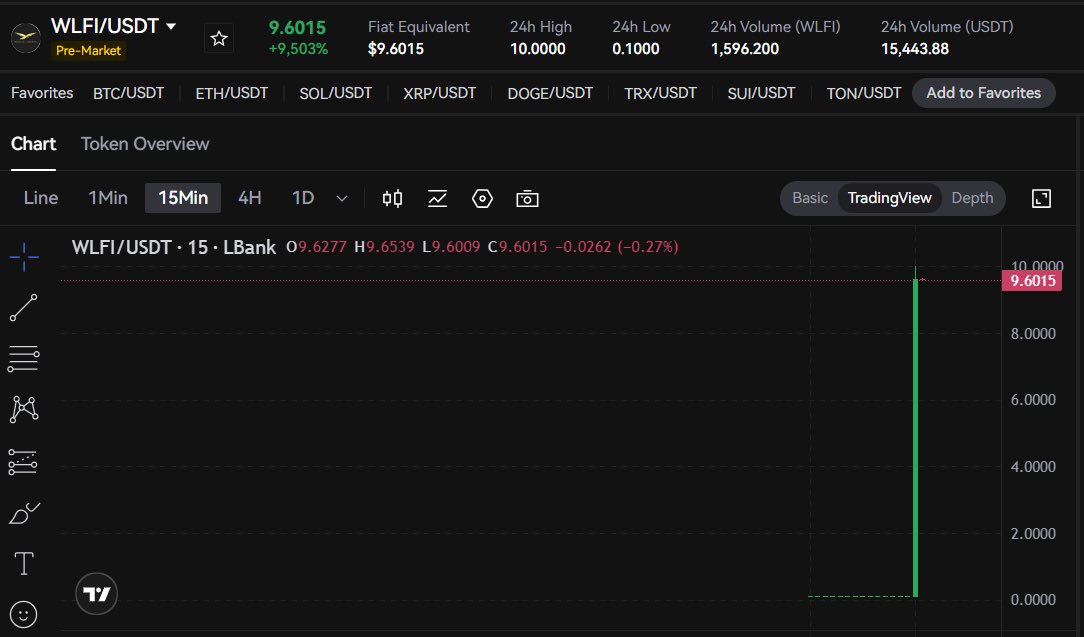Select the 1D interval

click(303, 198)
